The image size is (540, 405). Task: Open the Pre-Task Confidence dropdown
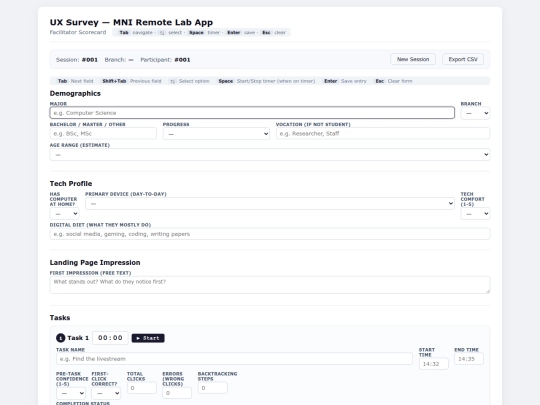[71, 393]
